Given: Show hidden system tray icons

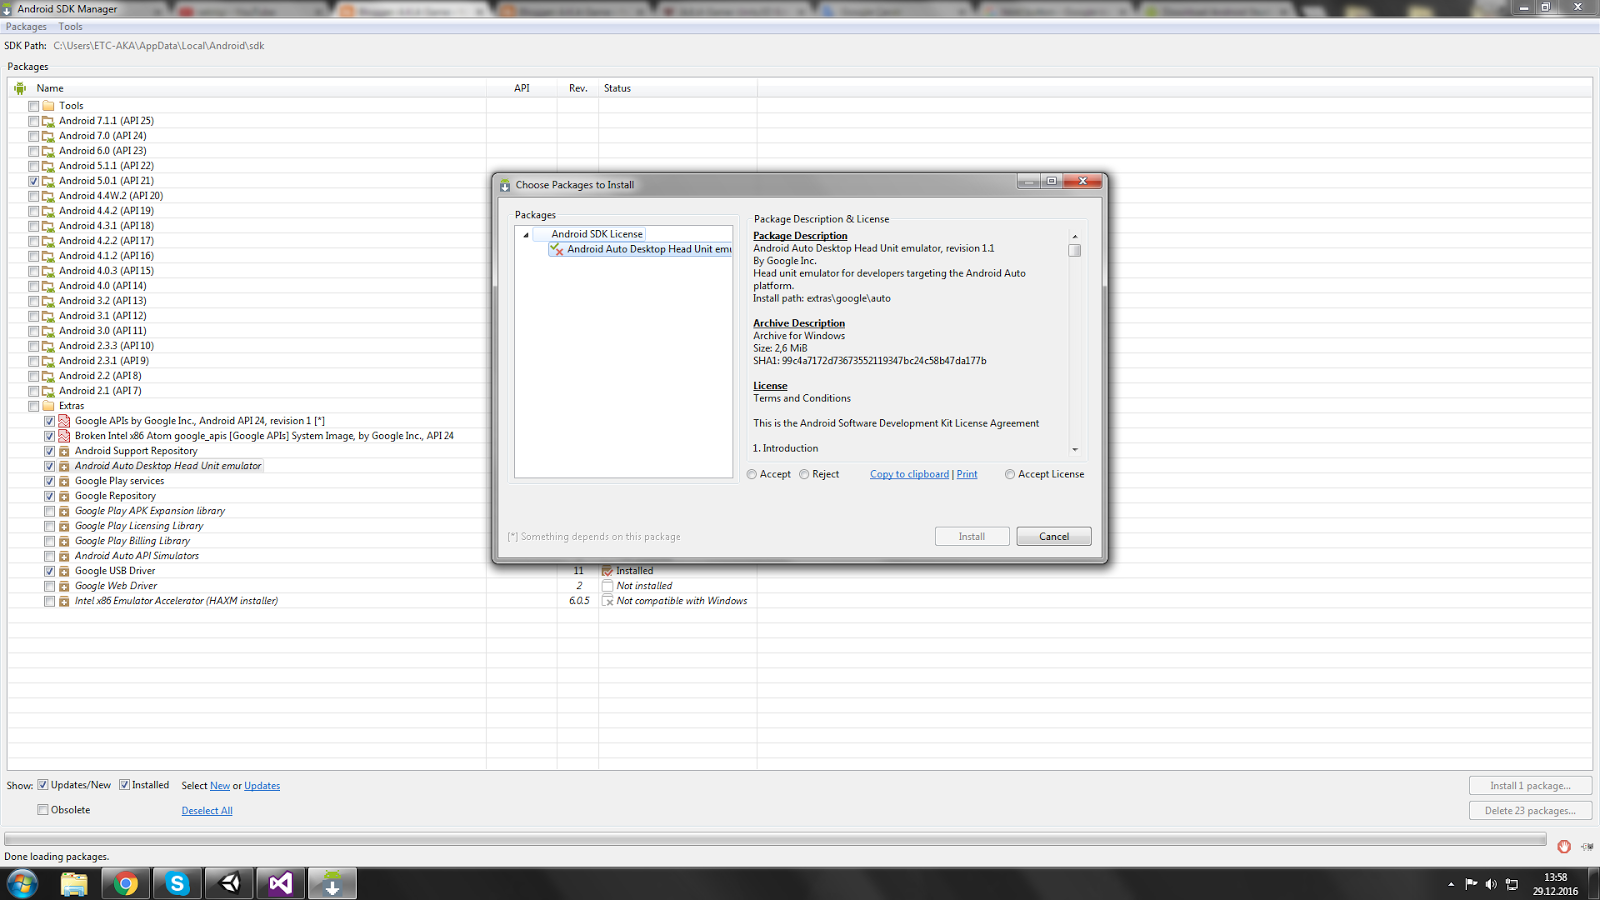Looking at the screenshot, I should (1451, 884).
